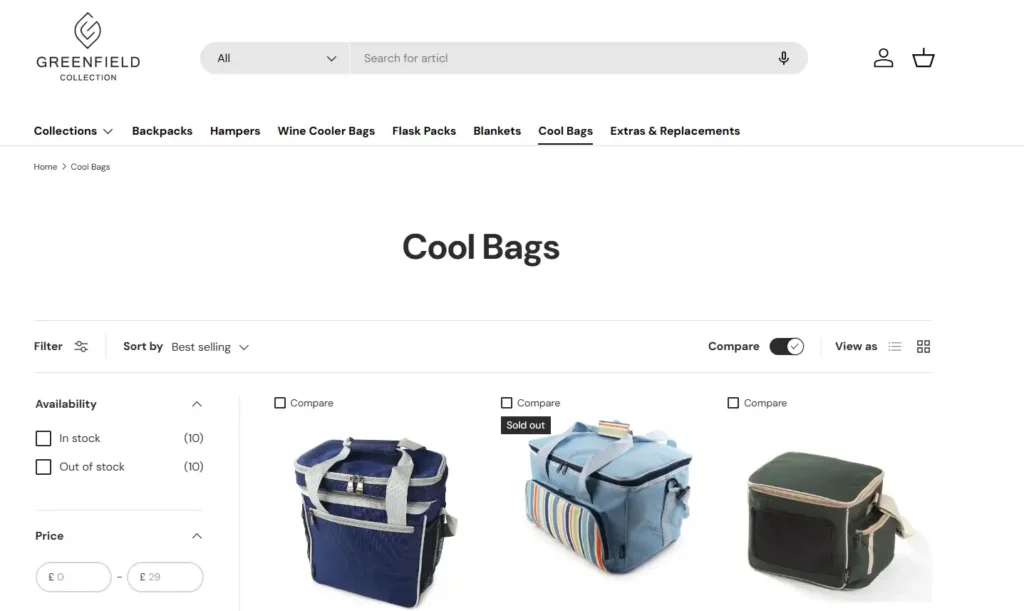Check the Out of stock filter
The height and width of the screenshot is (611, 1024).
pos(43,467)
